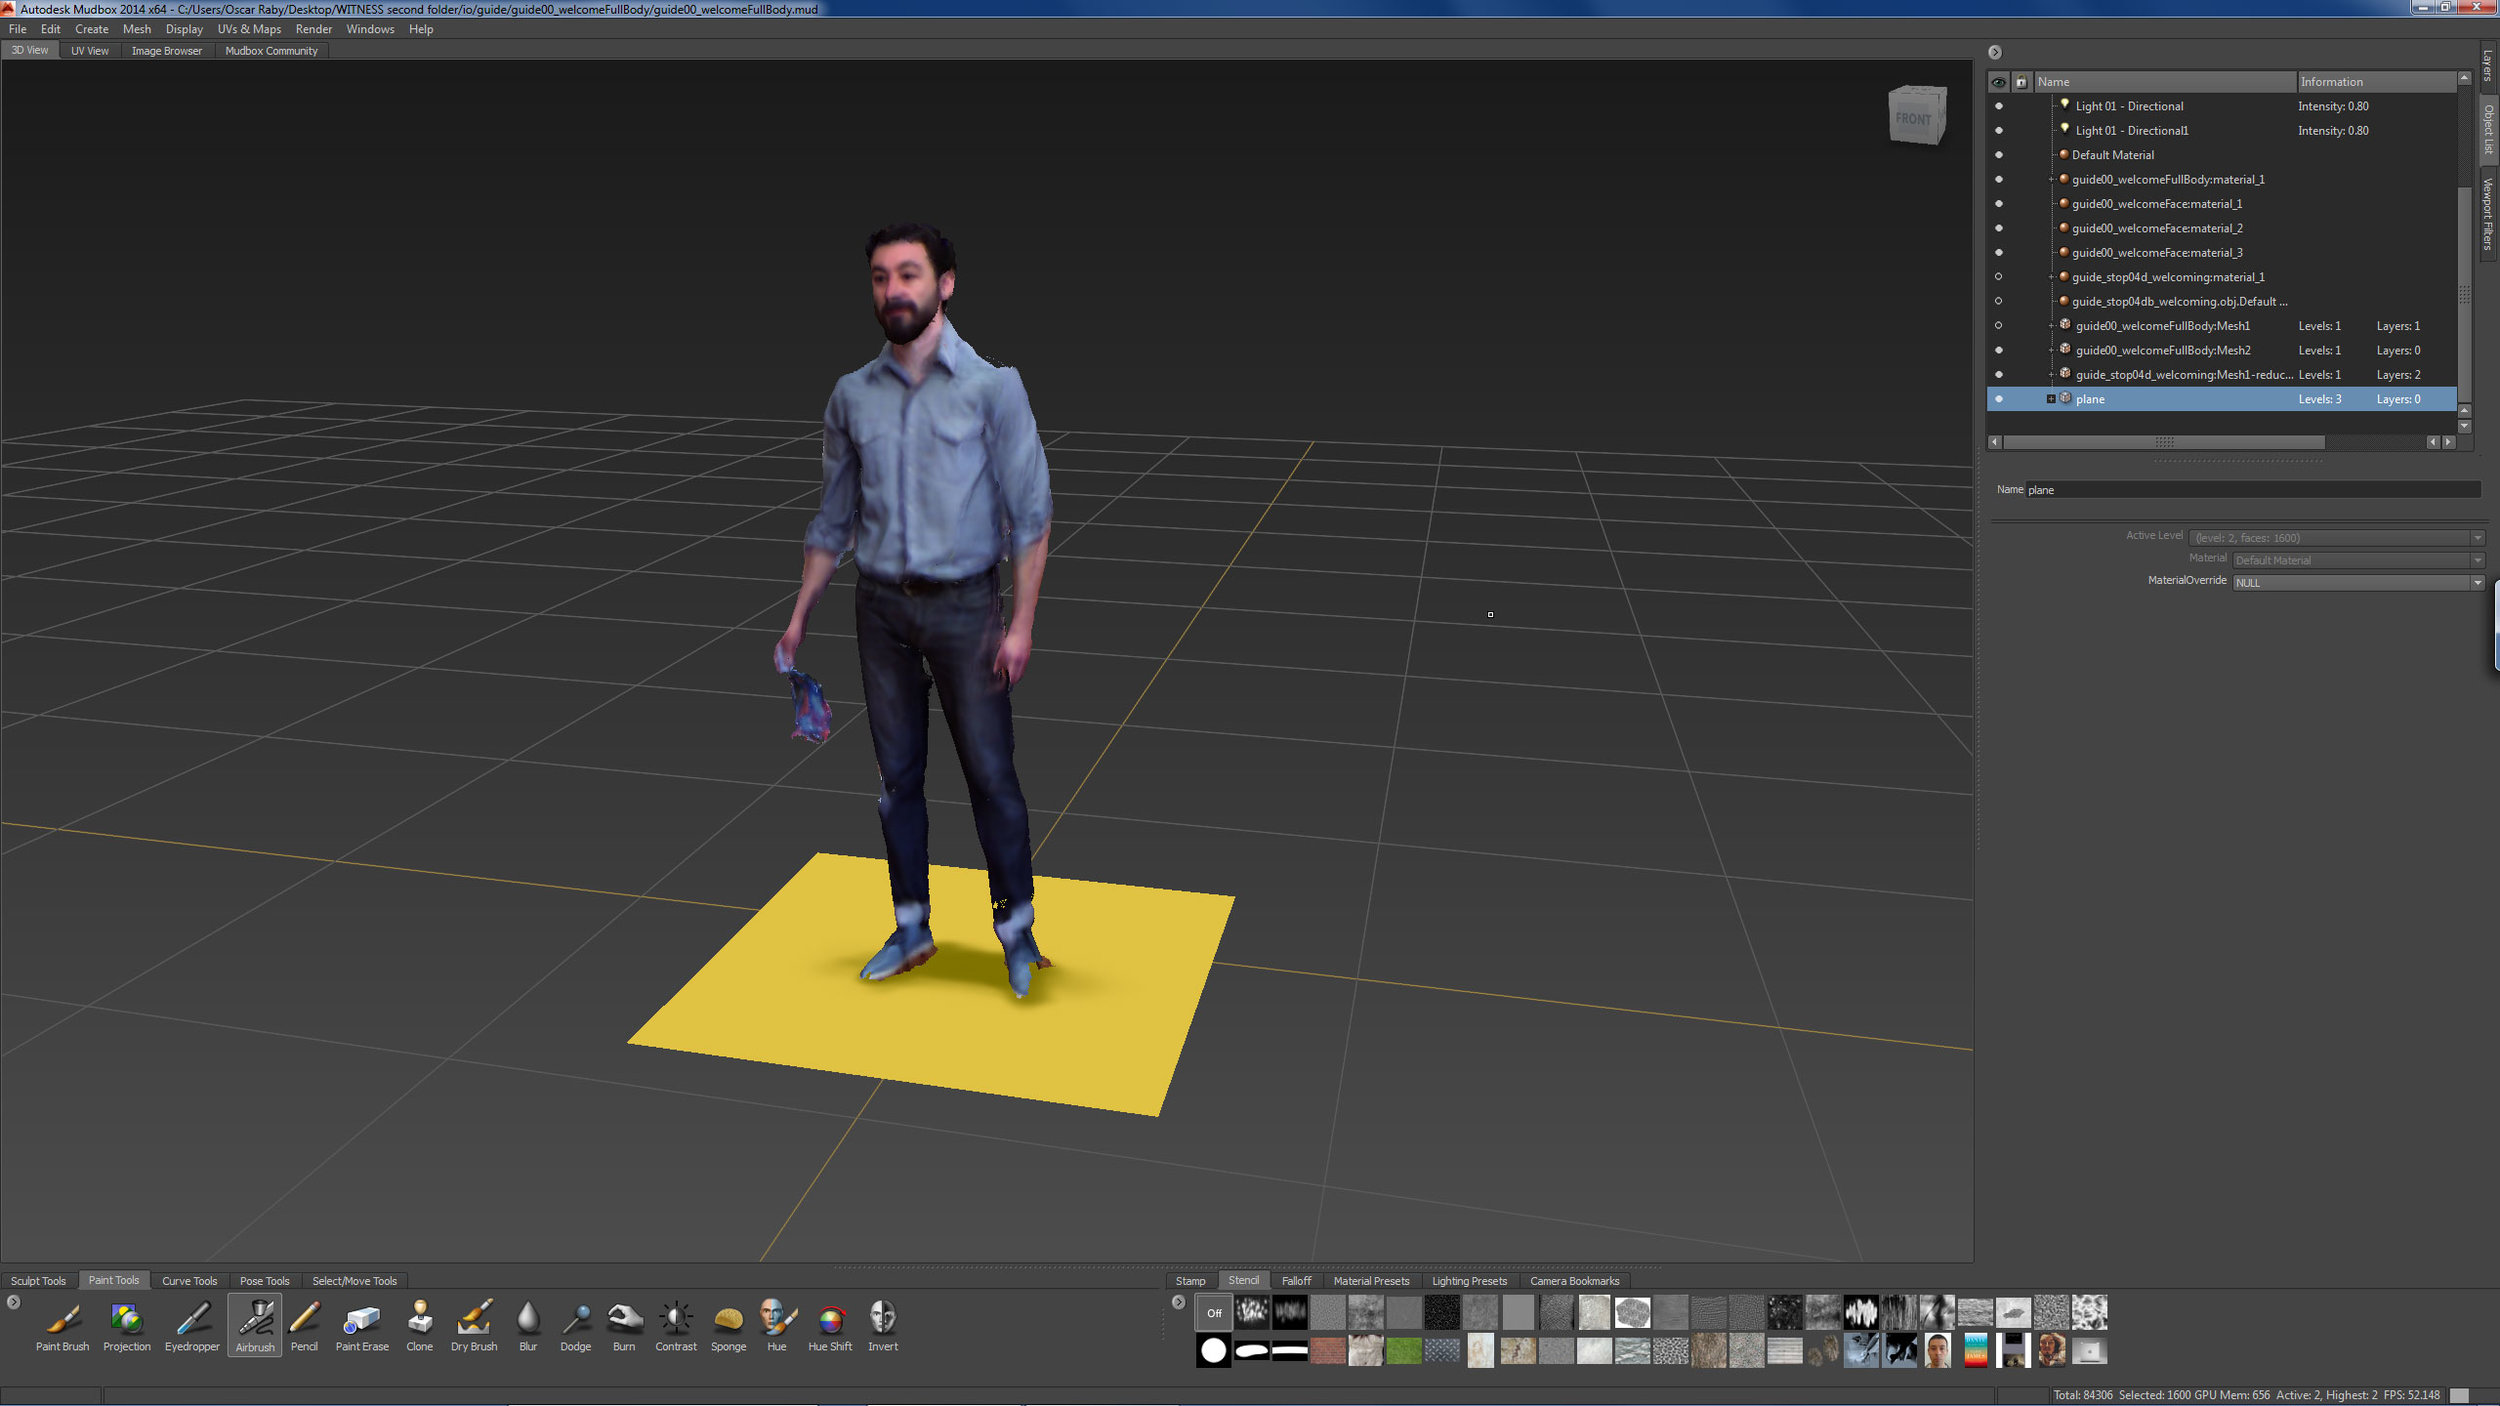Screen dimensions: 2500x1406
Task: Click the eye visibility column header
Action: click(x=1999, y=82)
